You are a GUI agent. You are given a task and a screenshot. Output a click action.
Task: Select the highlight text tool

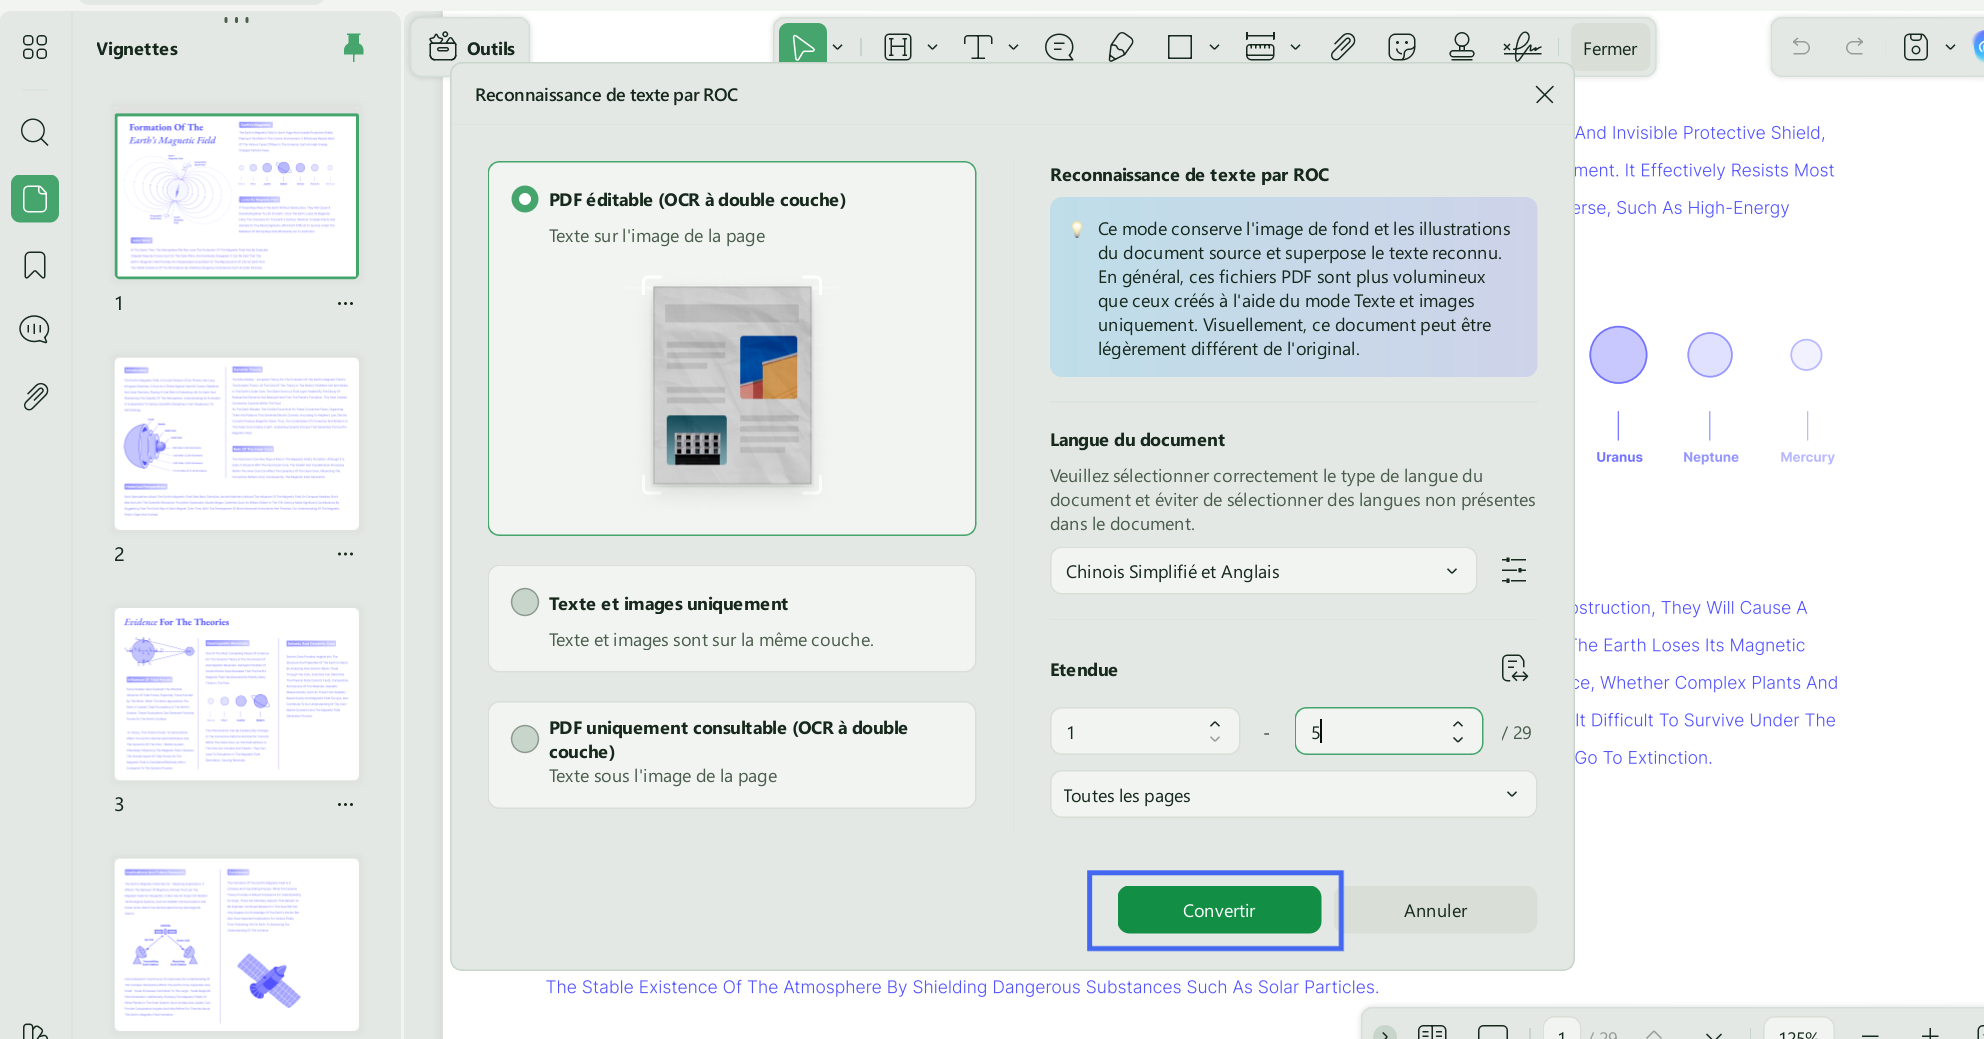click(898, 47)
